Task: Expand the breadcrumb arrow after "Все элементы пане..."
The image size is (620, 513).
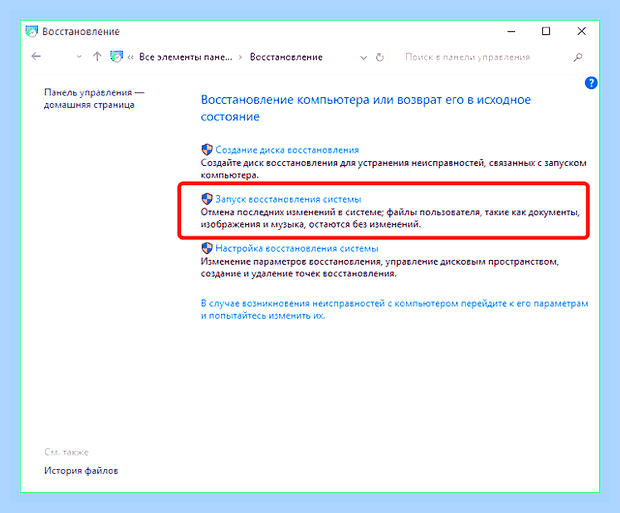Action: click(x=240, y=57)
